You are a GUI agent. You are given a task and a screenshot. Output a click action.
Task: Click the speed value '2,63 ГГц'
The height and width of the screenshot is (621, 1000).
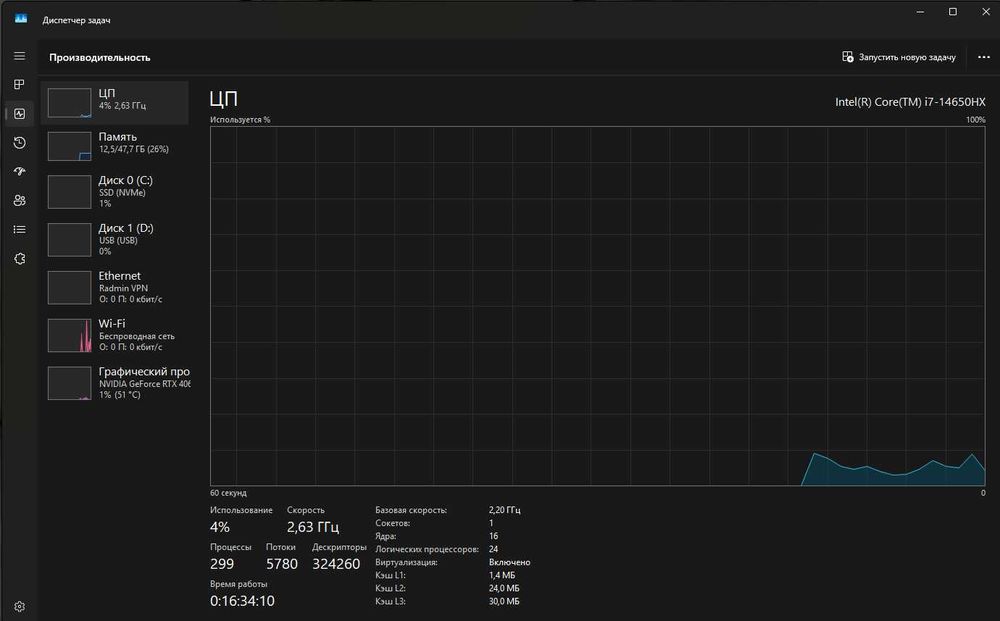[312, 527]
